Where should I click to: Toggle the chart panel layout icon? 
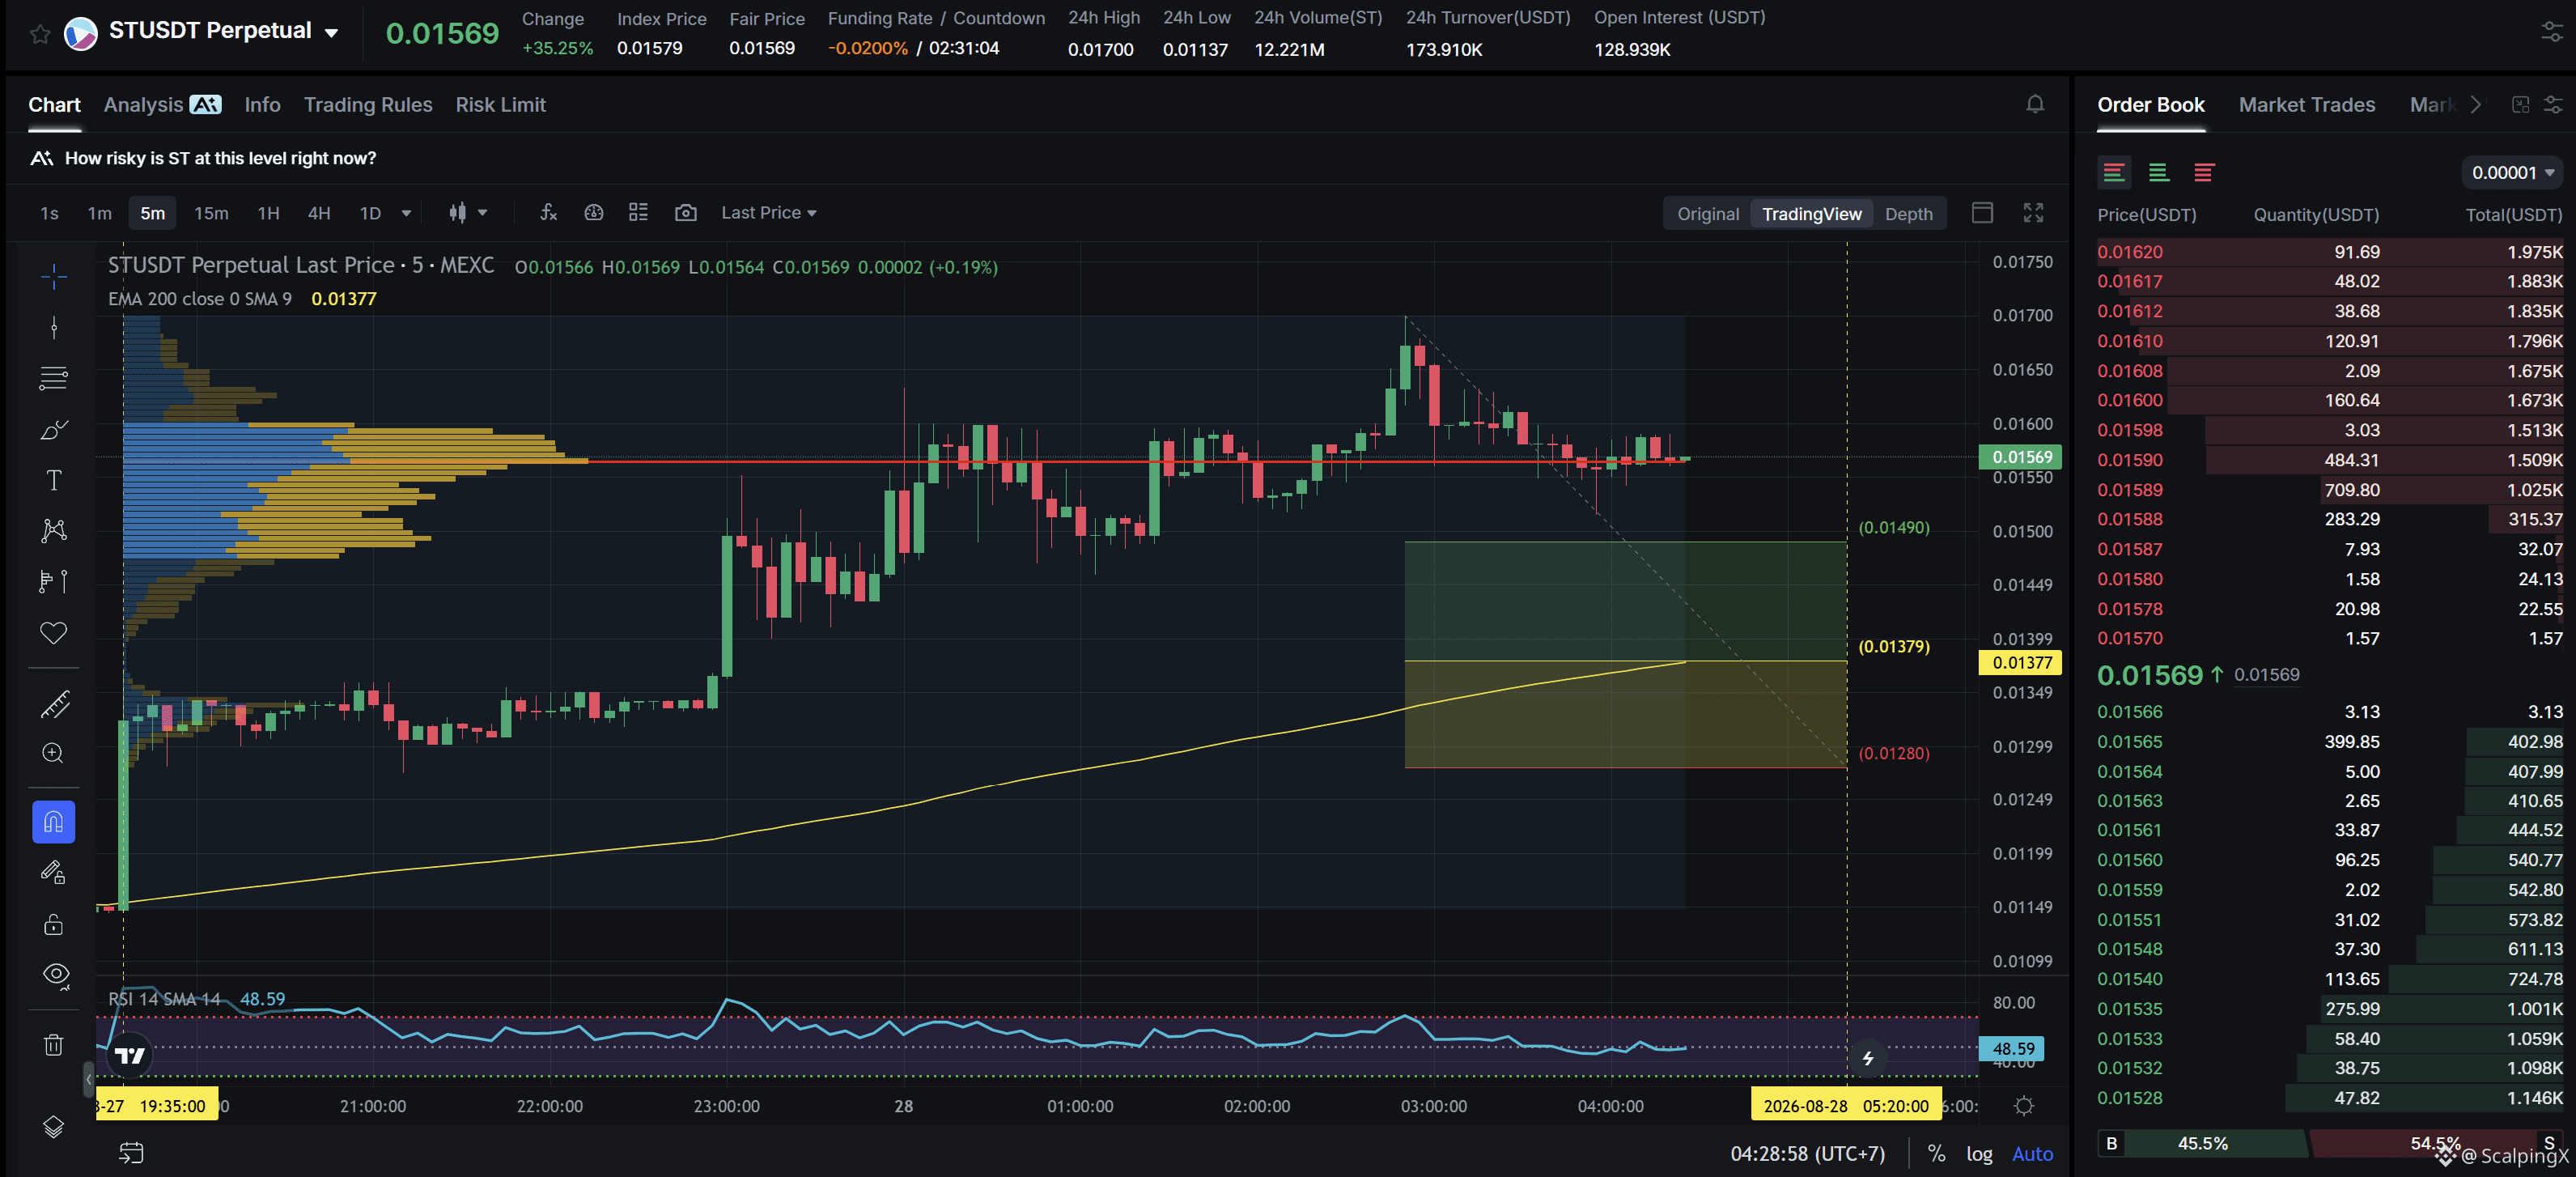click(1982, 213)
